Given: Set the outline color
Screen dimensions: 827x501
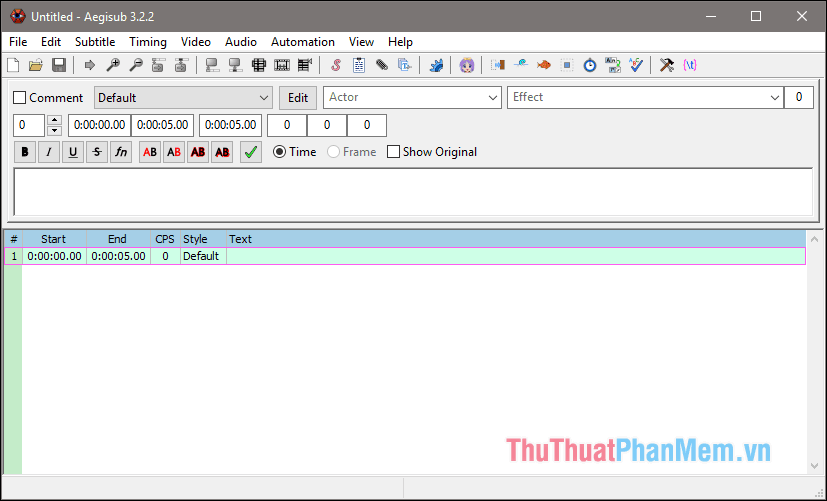Looking at the screenshot, I should point(198,152).
